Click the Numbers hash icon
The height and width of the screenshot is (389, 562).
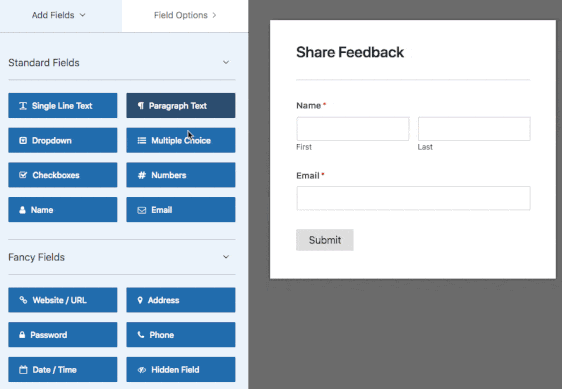(x=142, y=175)
